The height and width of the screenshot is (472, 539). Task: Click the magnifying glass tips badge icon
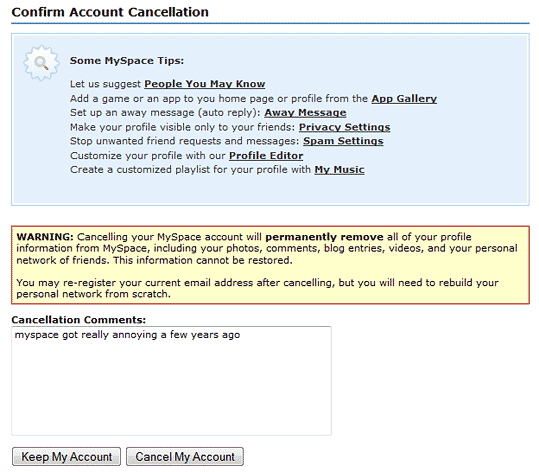tap(41, 63)
